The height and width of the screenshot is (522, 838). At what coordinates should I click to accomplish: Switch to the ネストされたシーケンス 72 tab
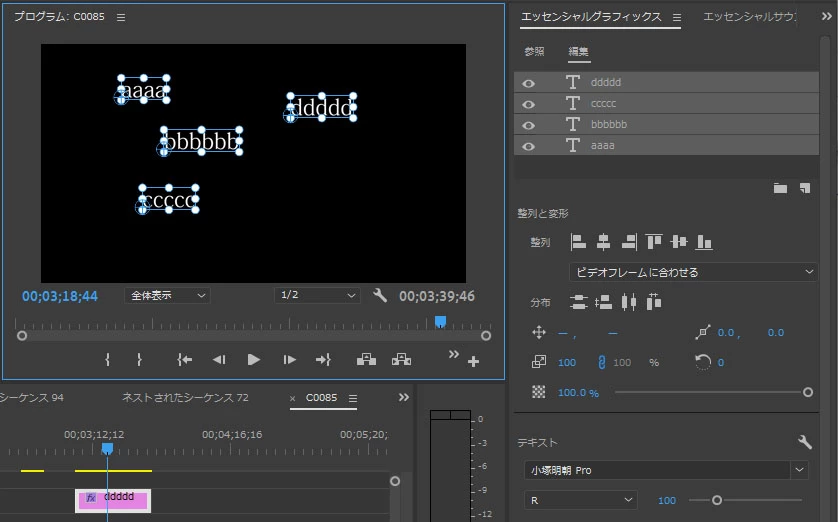click(x=185, y=398)
